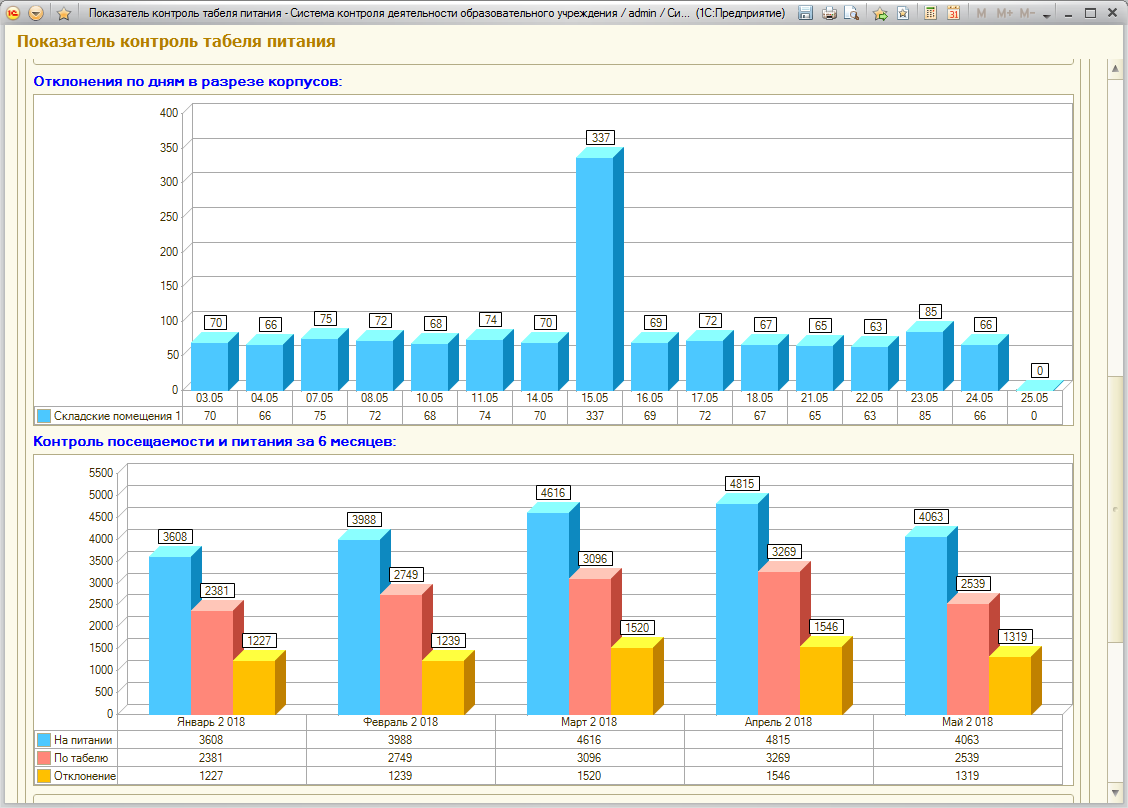Click the yellow Отклонение legend swatch
The image size is (1128, 808).
44,776
